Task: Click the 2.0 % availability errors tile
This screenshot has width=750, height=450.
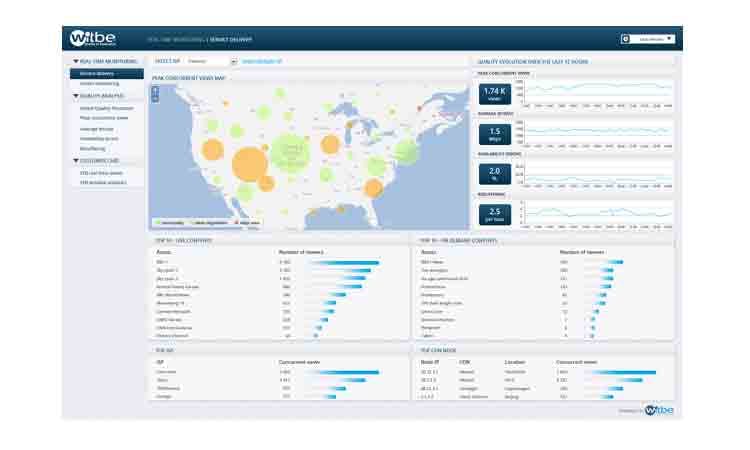Action: (495, 174)
